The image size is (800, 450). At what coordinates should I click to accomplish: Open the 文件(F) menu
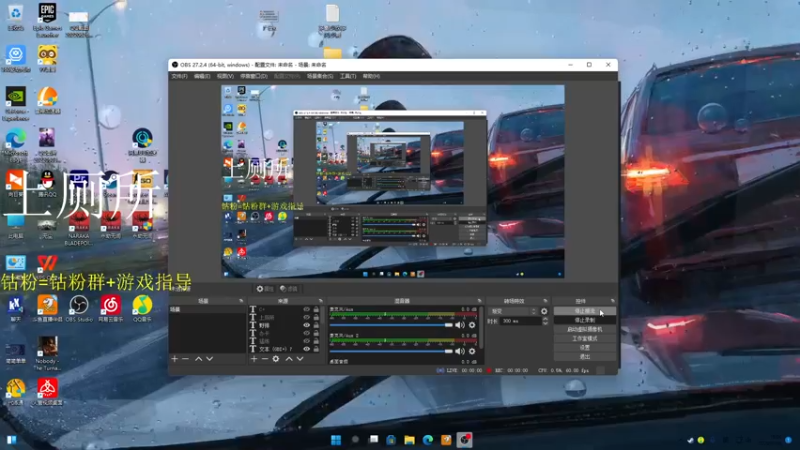180,76
